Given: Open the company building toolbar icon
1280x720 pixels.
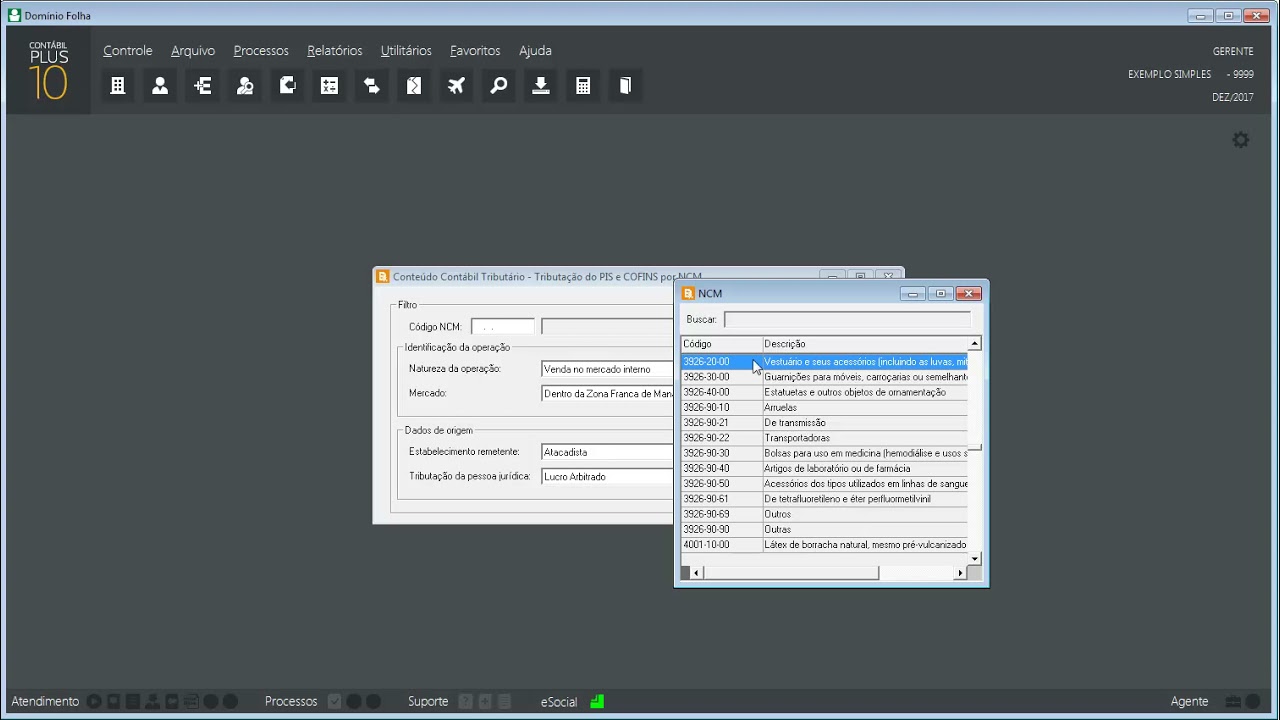Looking at the screenshot, I should click(118, 86).
